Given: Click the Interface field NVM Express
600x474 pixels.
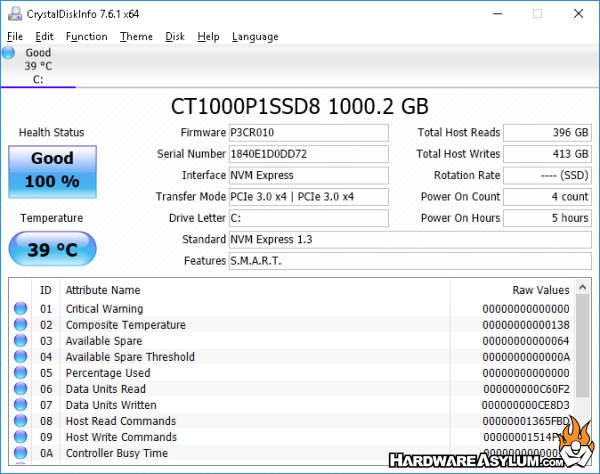Looking at the screenshot, I should [x=309, y=176].
